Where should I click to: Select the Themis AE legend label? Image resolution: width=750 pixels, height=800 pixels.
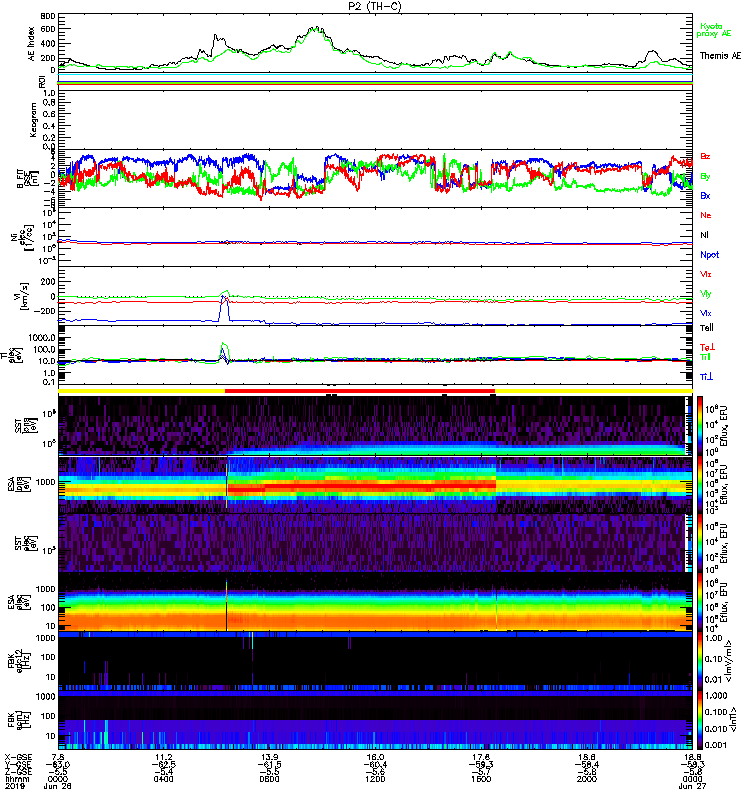click(720, 56)
